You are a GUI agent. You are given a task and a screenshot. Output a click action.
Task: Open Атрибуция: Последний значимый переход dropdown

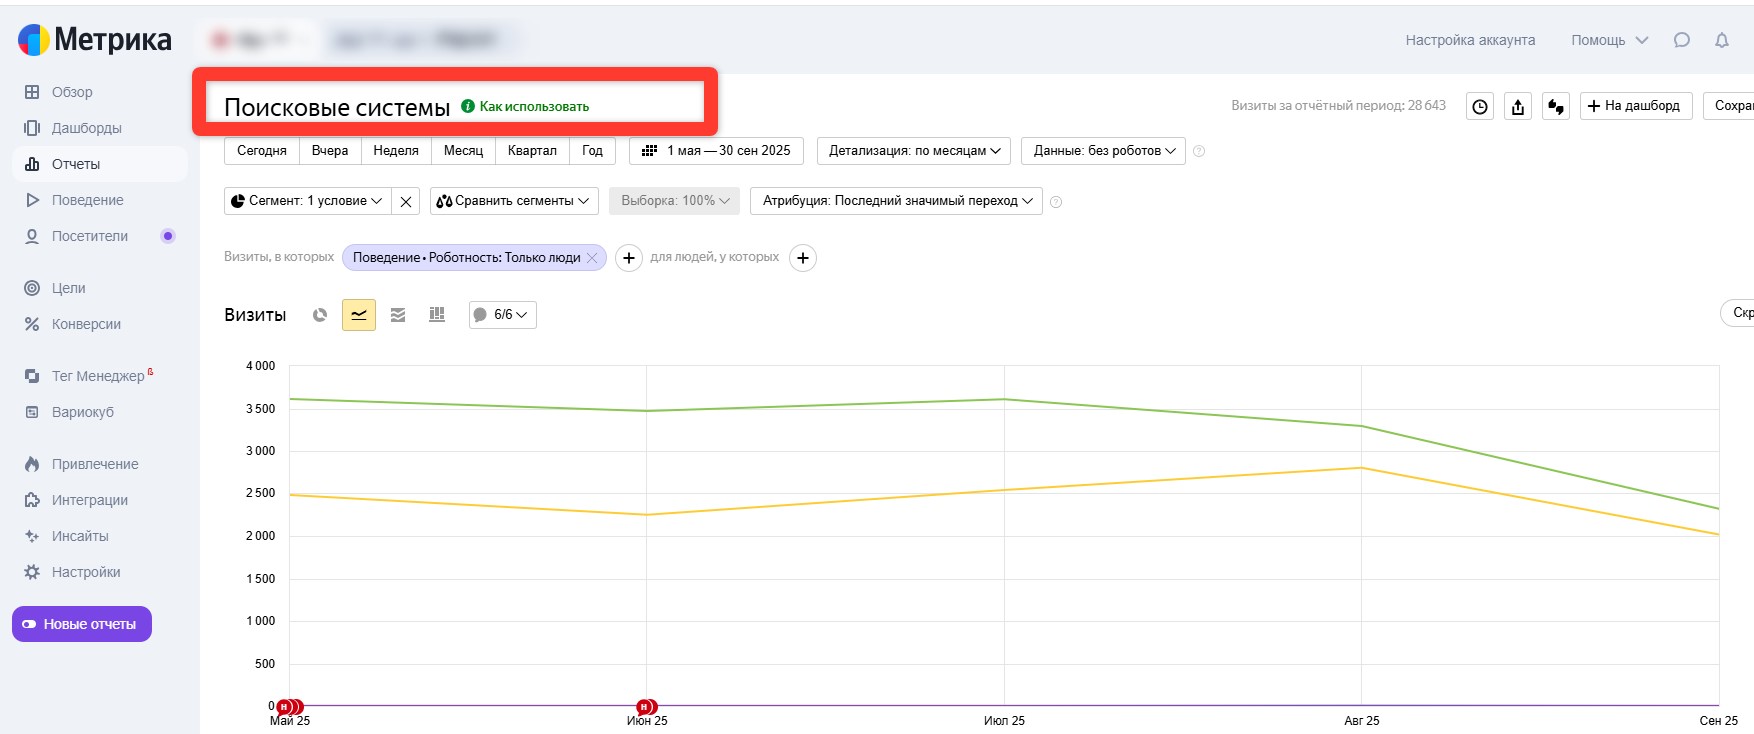897,201
